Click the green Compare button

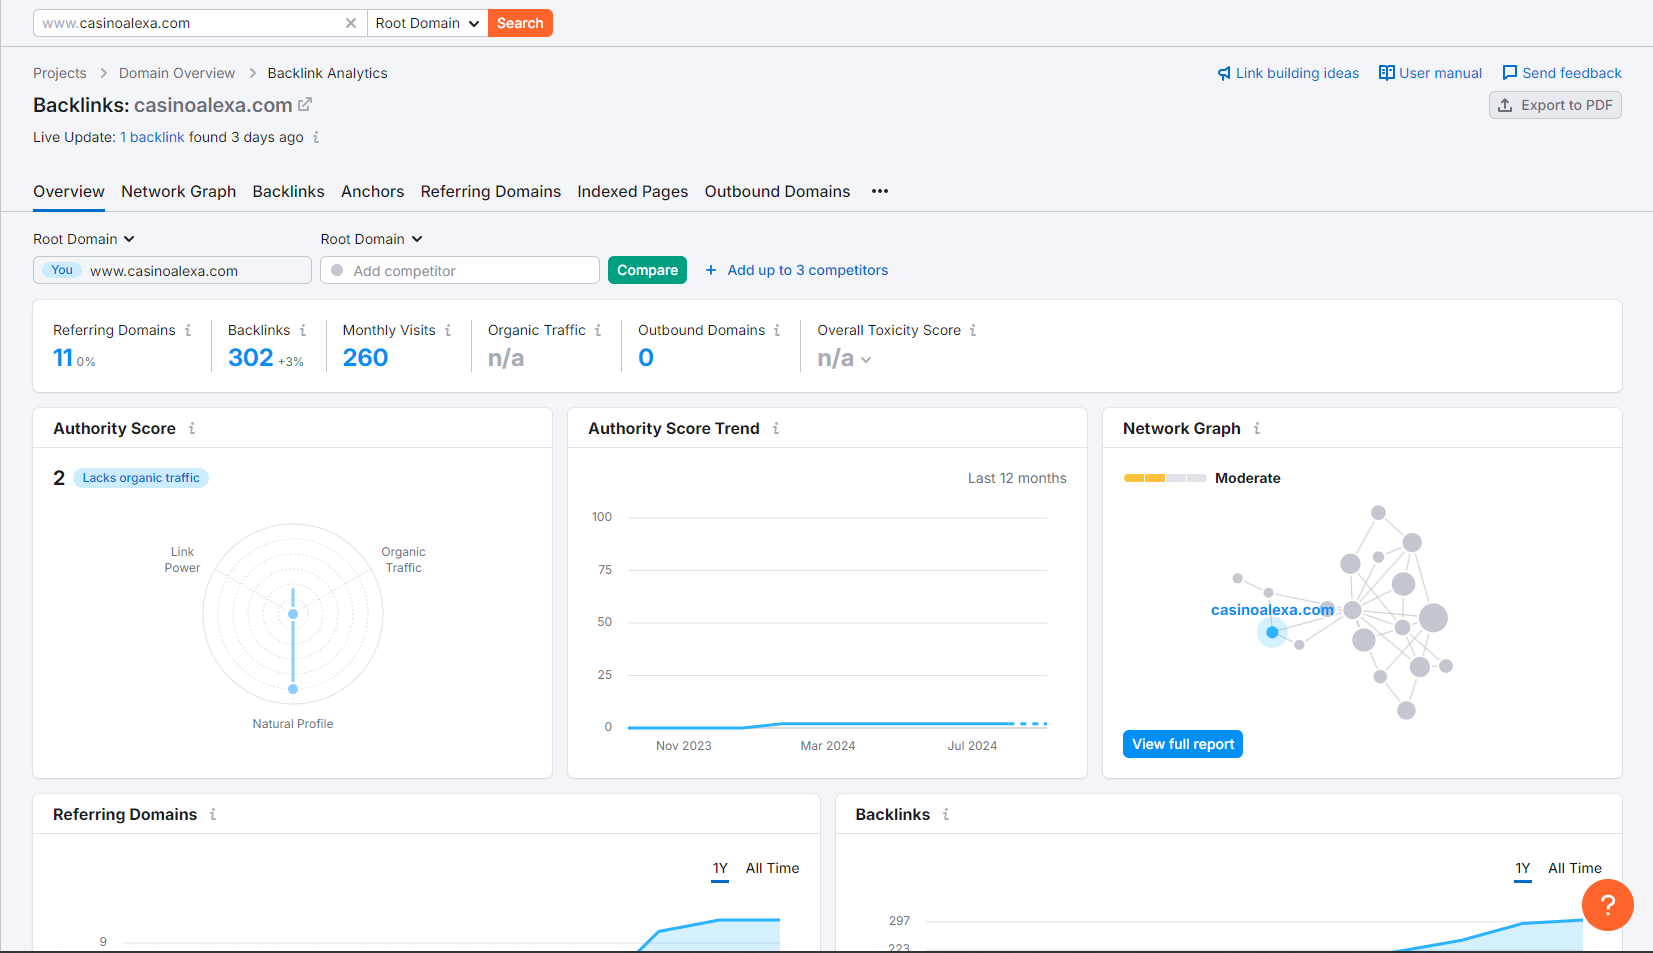tap(647, 270)
